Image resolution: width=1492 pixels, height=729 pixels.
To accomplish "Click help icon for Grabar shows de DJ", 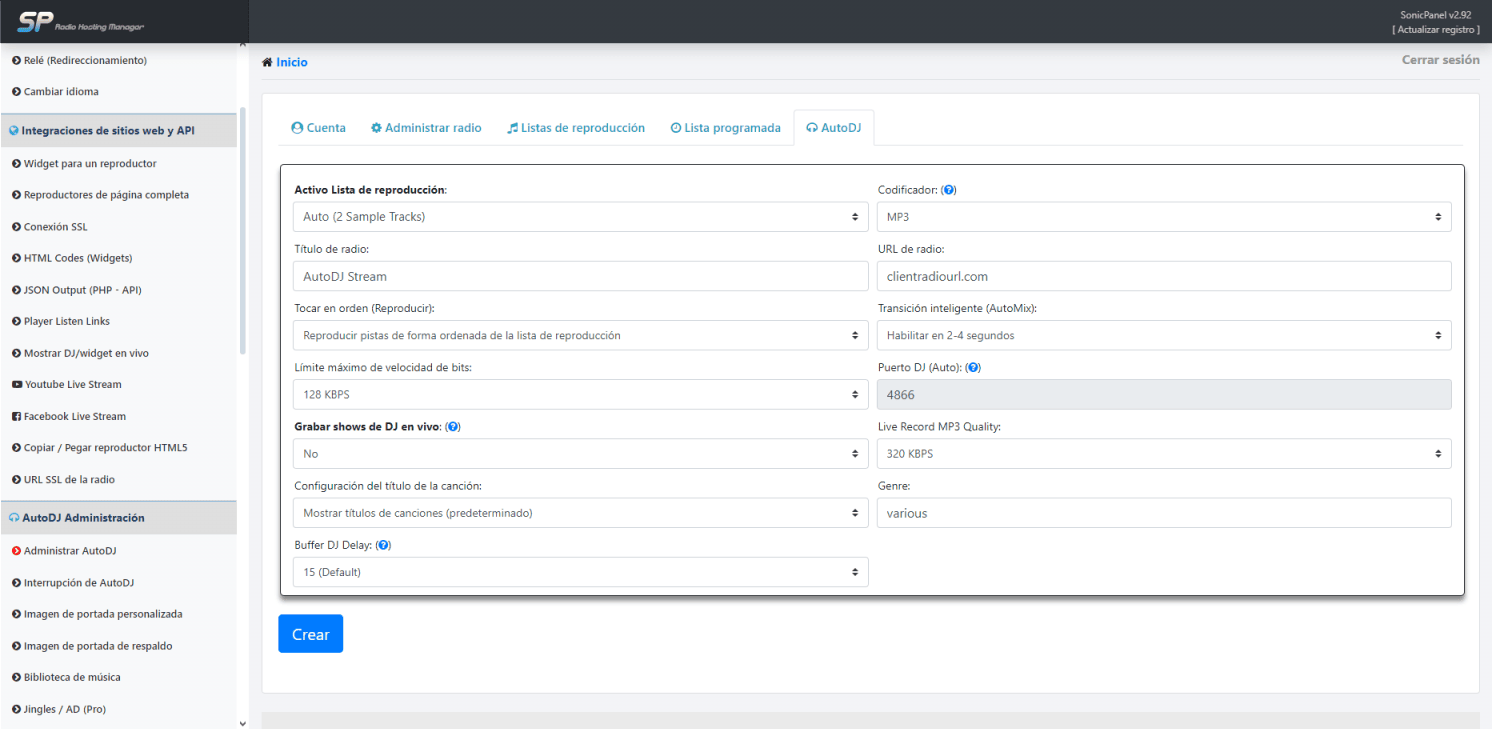I will [453, 427].
